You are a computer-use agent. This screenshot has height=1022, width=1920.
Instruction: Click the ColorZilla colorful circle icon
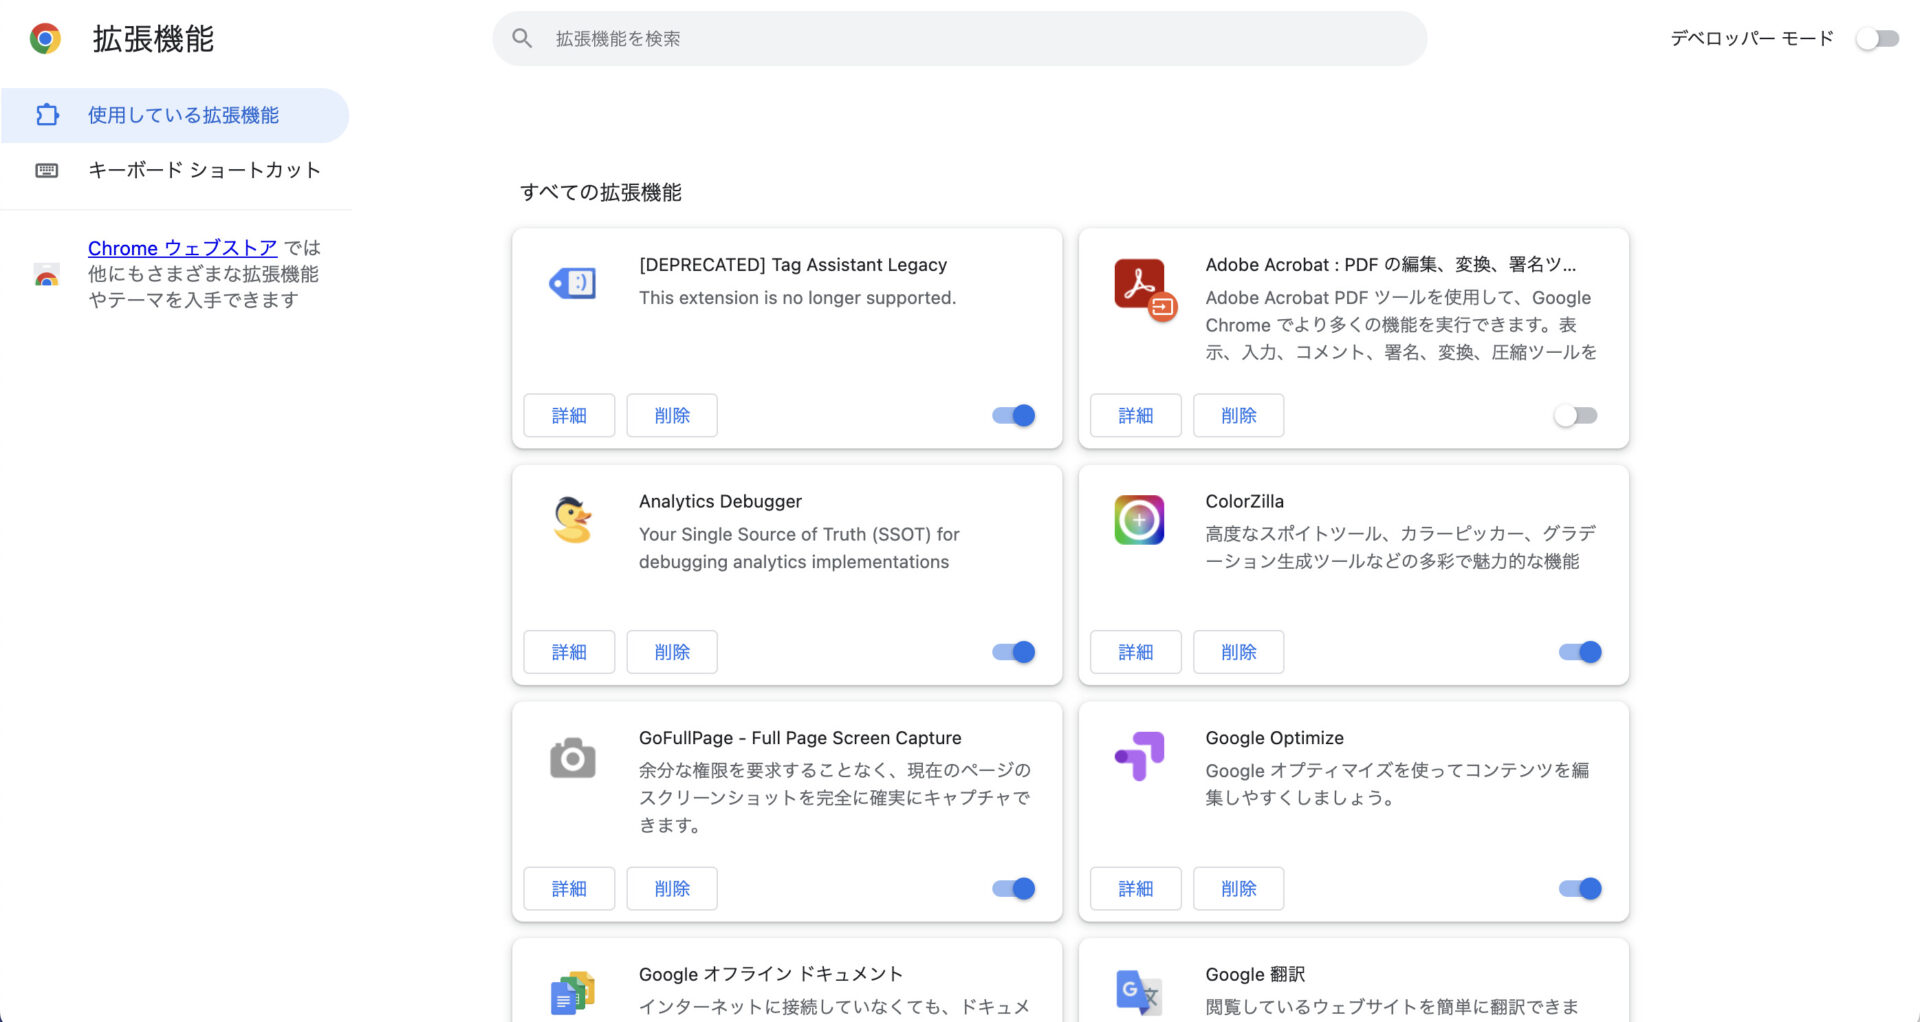1139,520
